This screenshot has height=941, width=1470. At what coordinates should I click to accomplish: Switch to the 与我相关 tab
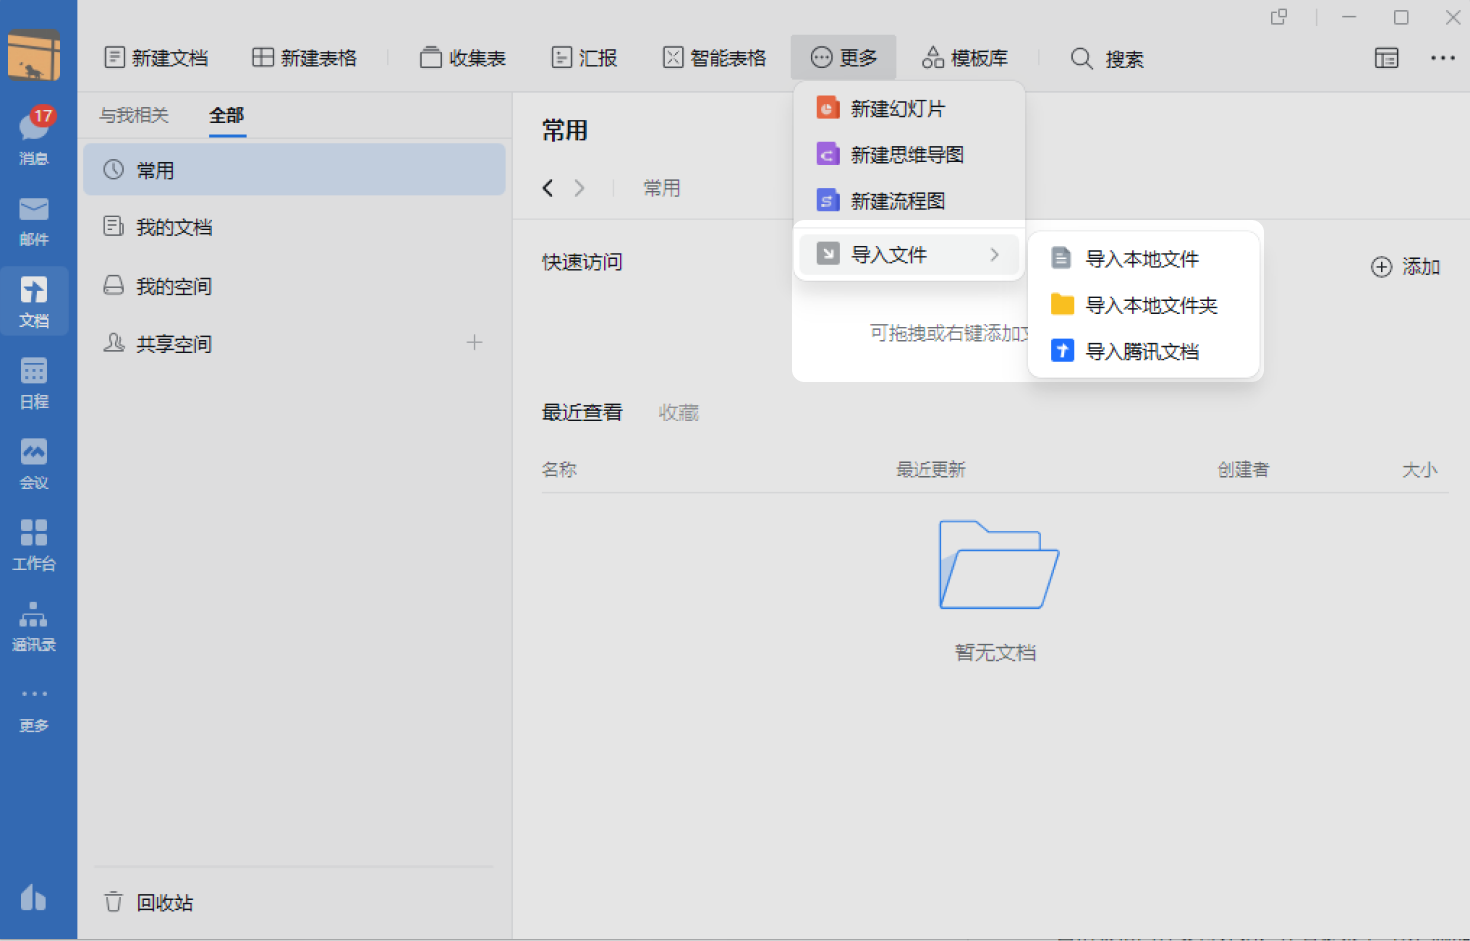pyautogui.click(x=134, y=116)
